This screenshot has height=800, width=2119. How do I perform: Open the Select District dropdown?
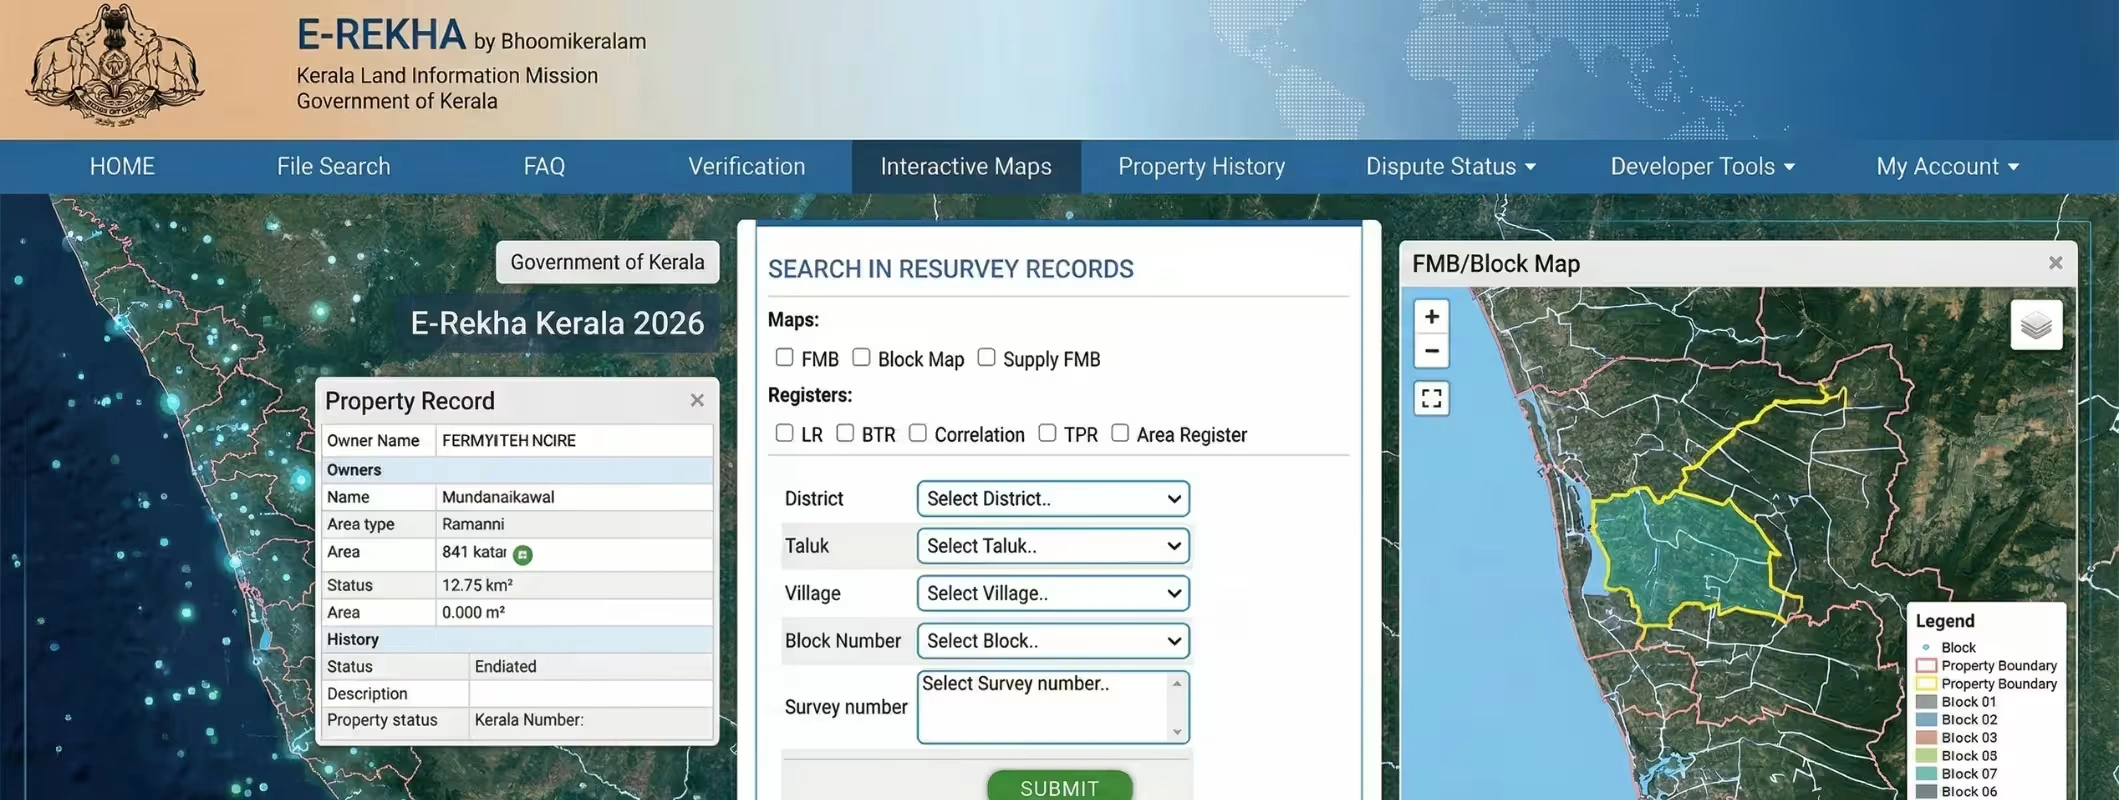point(1053,499)
